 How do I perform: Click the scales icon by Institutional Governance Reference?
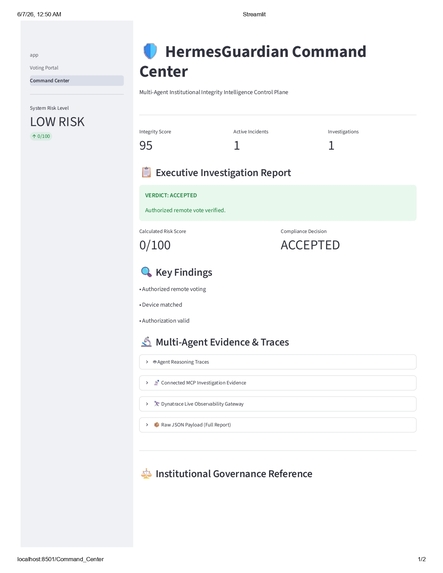146,474
